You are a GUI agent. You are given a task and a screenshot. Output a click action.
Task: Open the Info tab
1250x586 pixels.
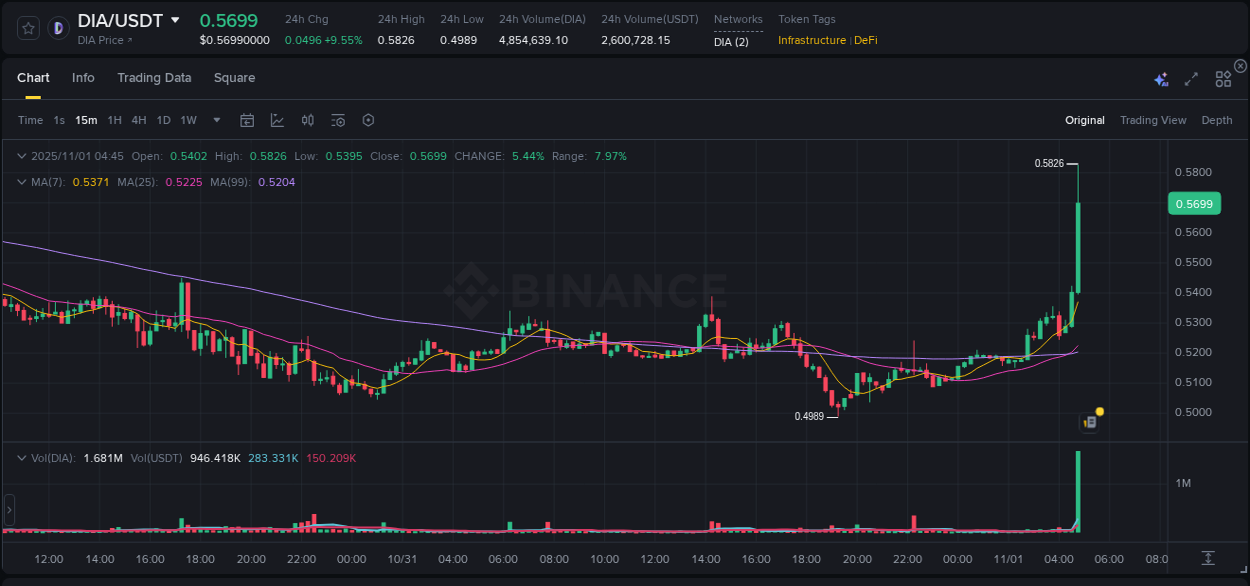(x=83, y=77)
